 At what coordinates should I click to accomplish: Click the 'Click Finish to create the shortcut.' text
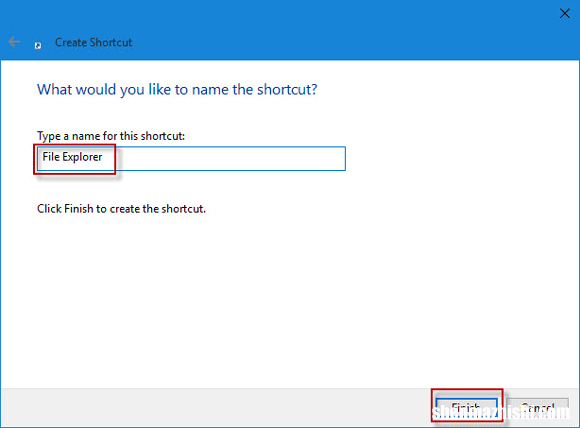121,209
